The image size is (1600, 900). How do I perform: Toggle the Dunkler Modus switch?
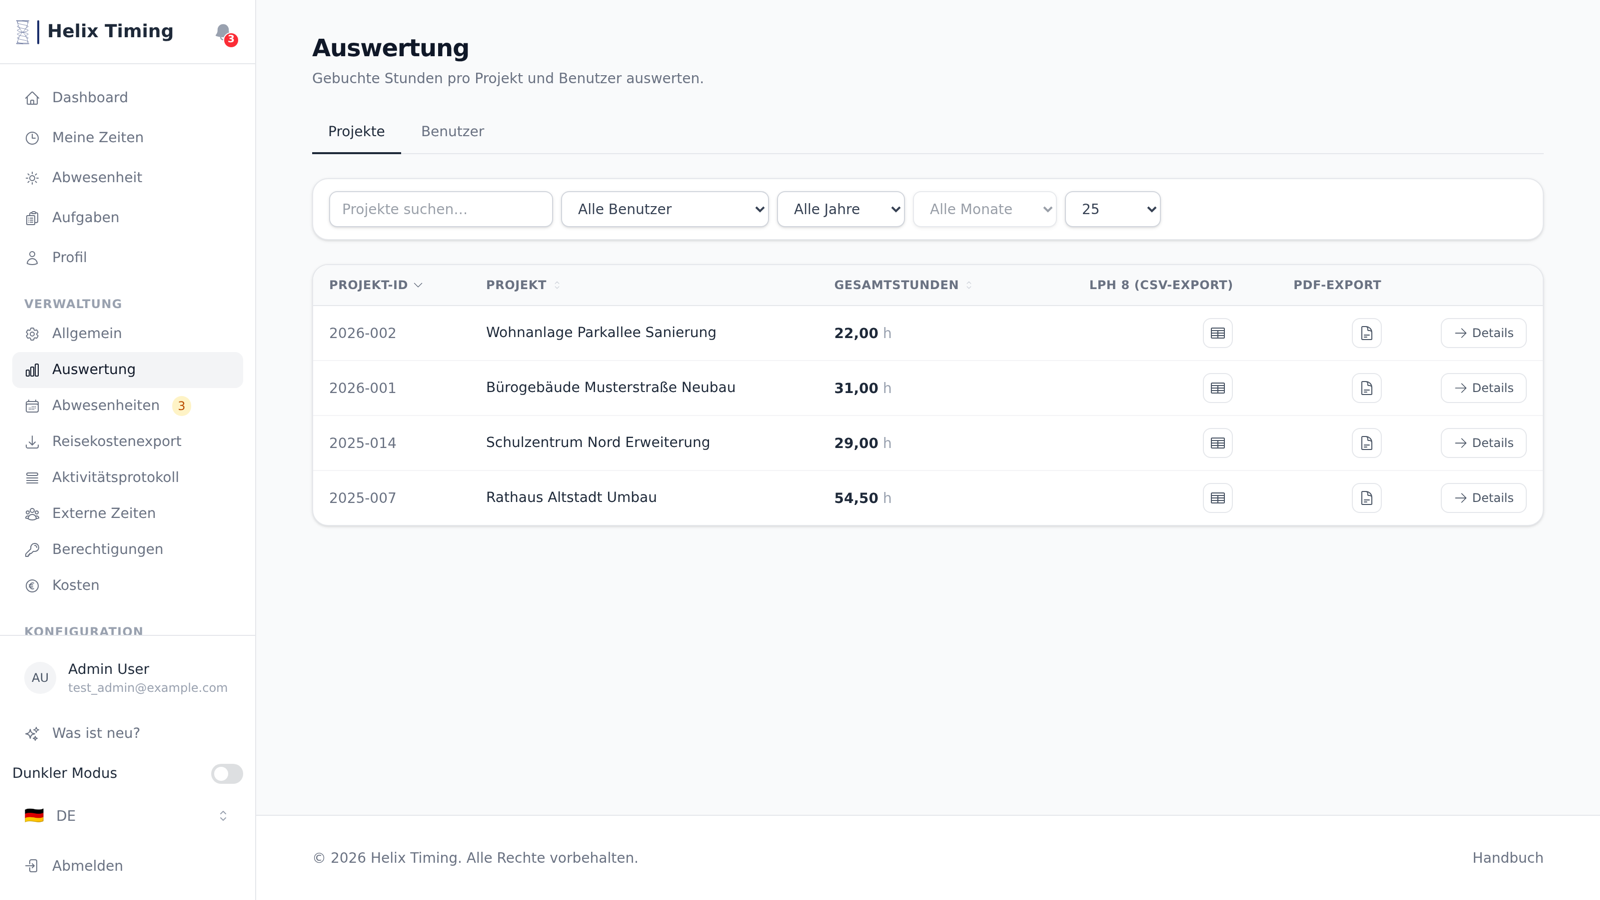click(x=227, y=774)
